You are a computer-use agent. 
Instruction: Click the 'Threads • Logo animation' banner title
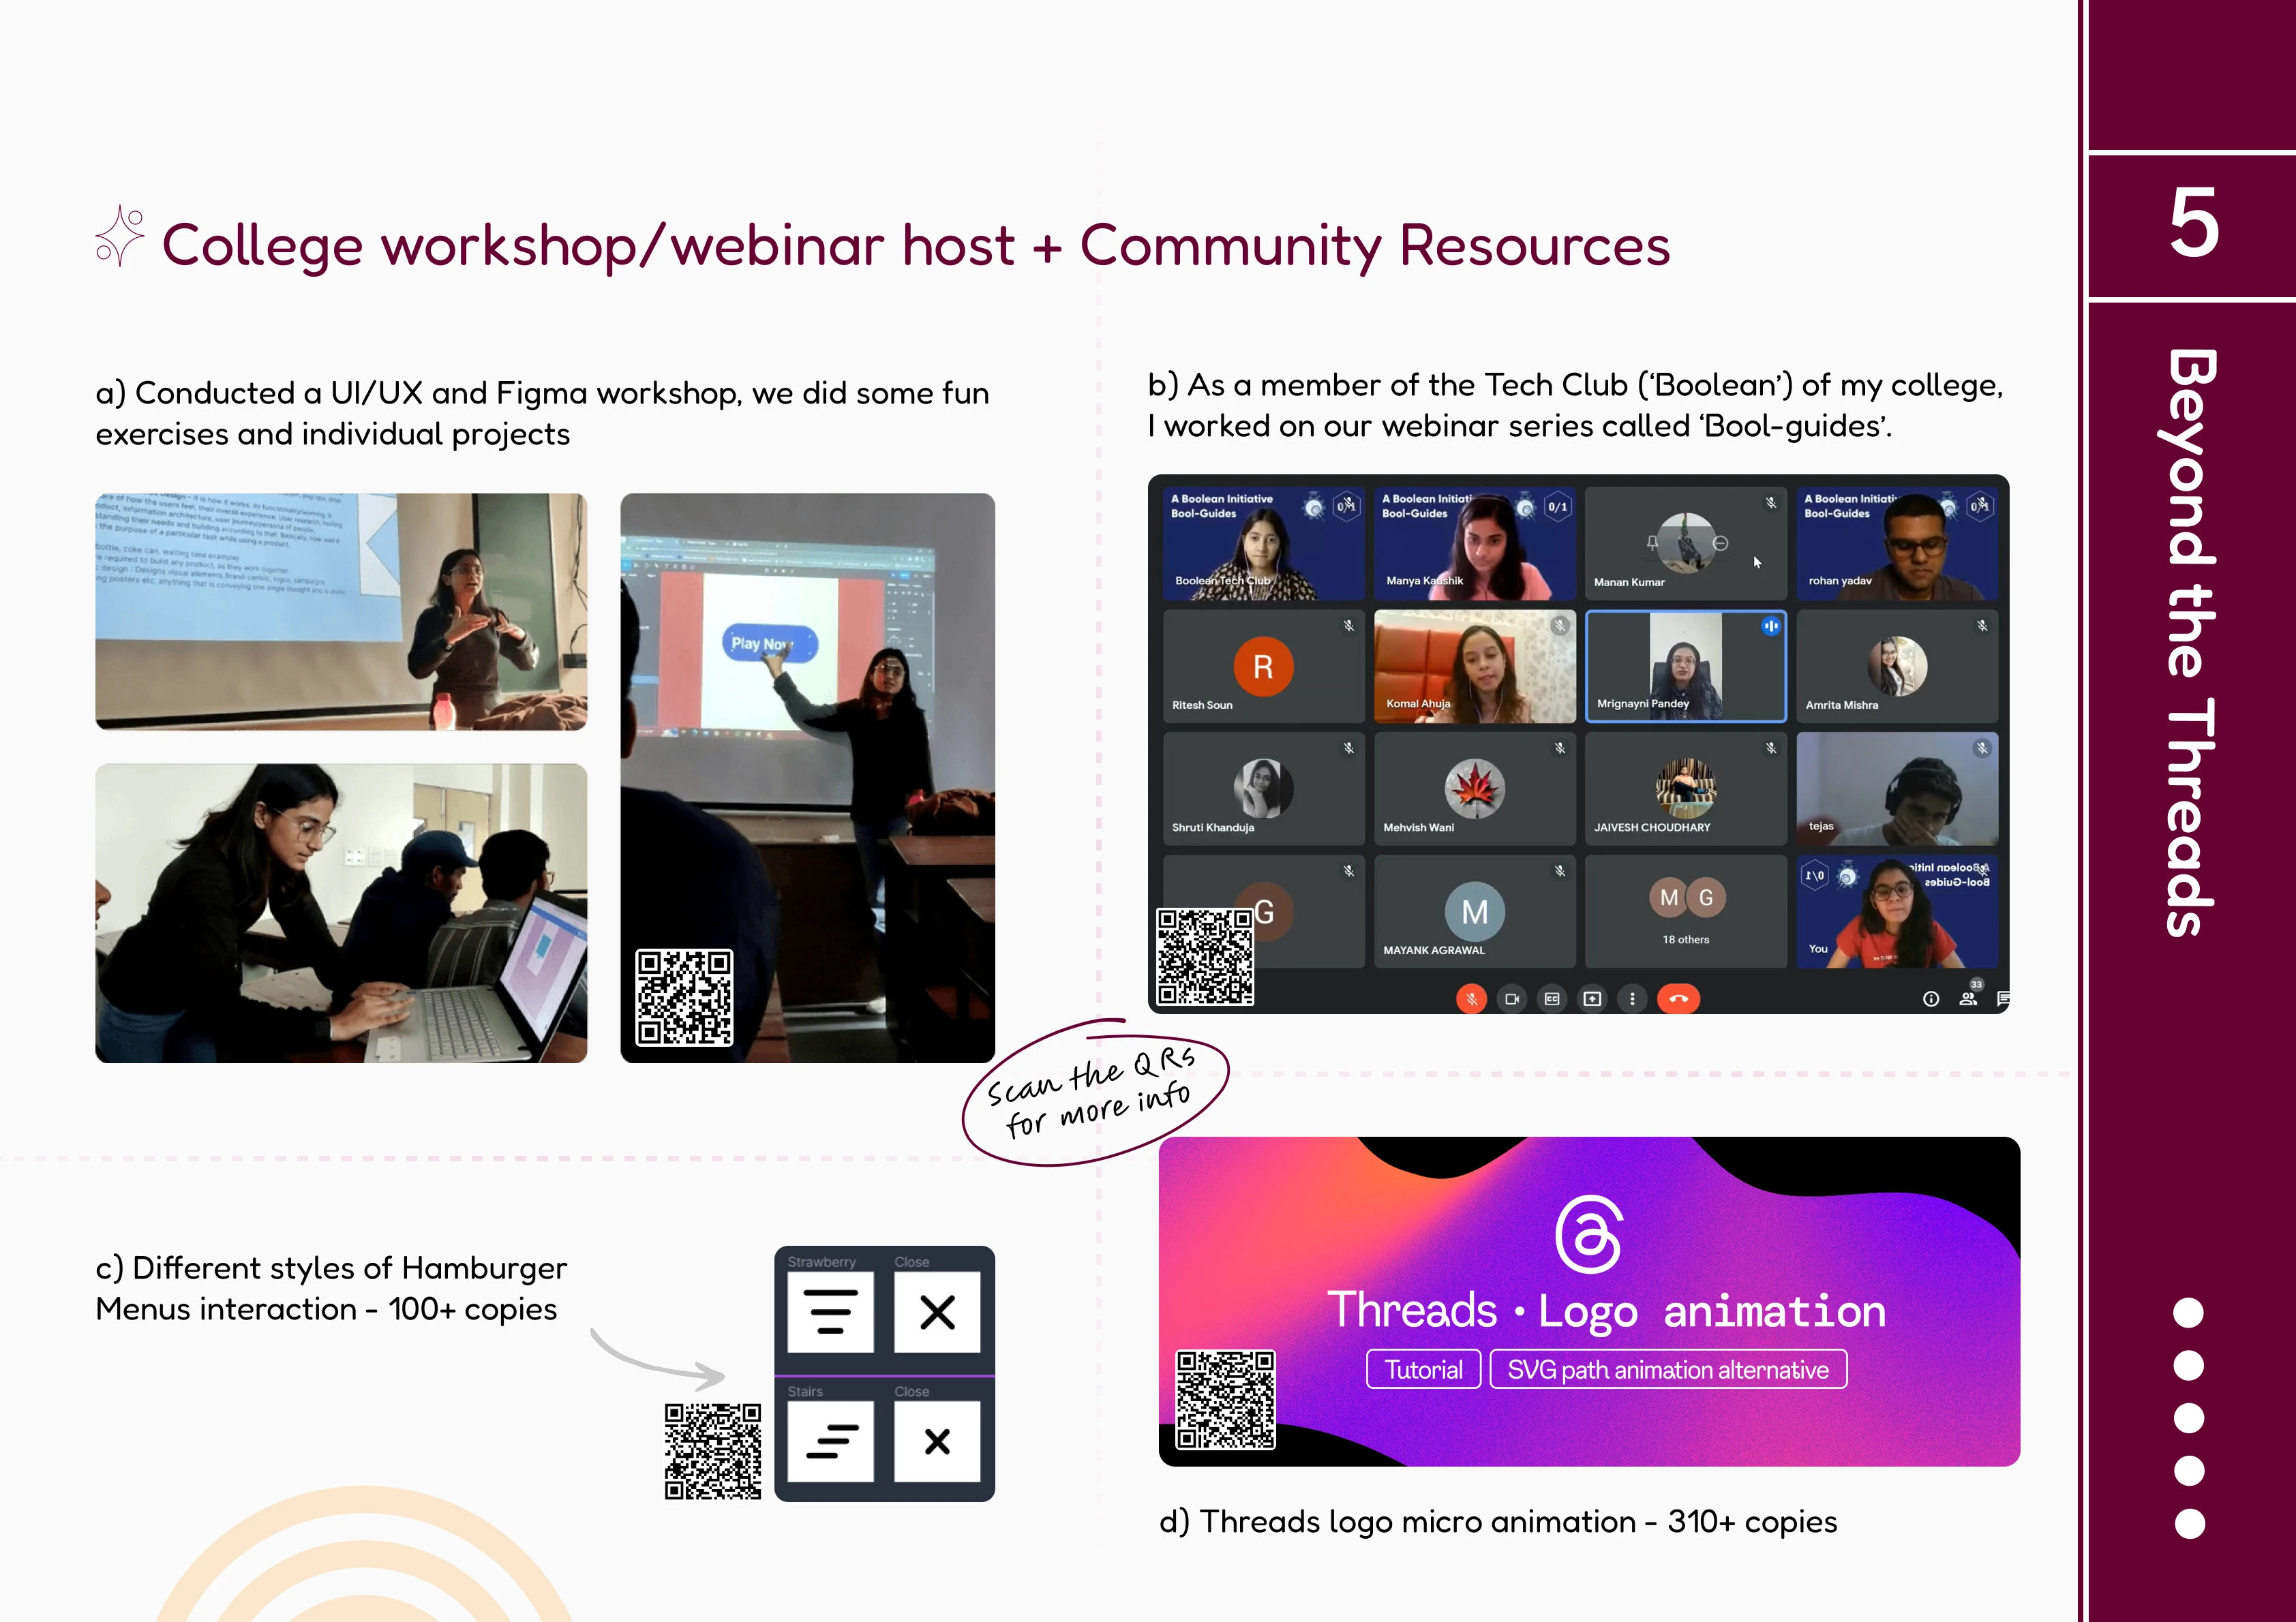(1606, 1310)
